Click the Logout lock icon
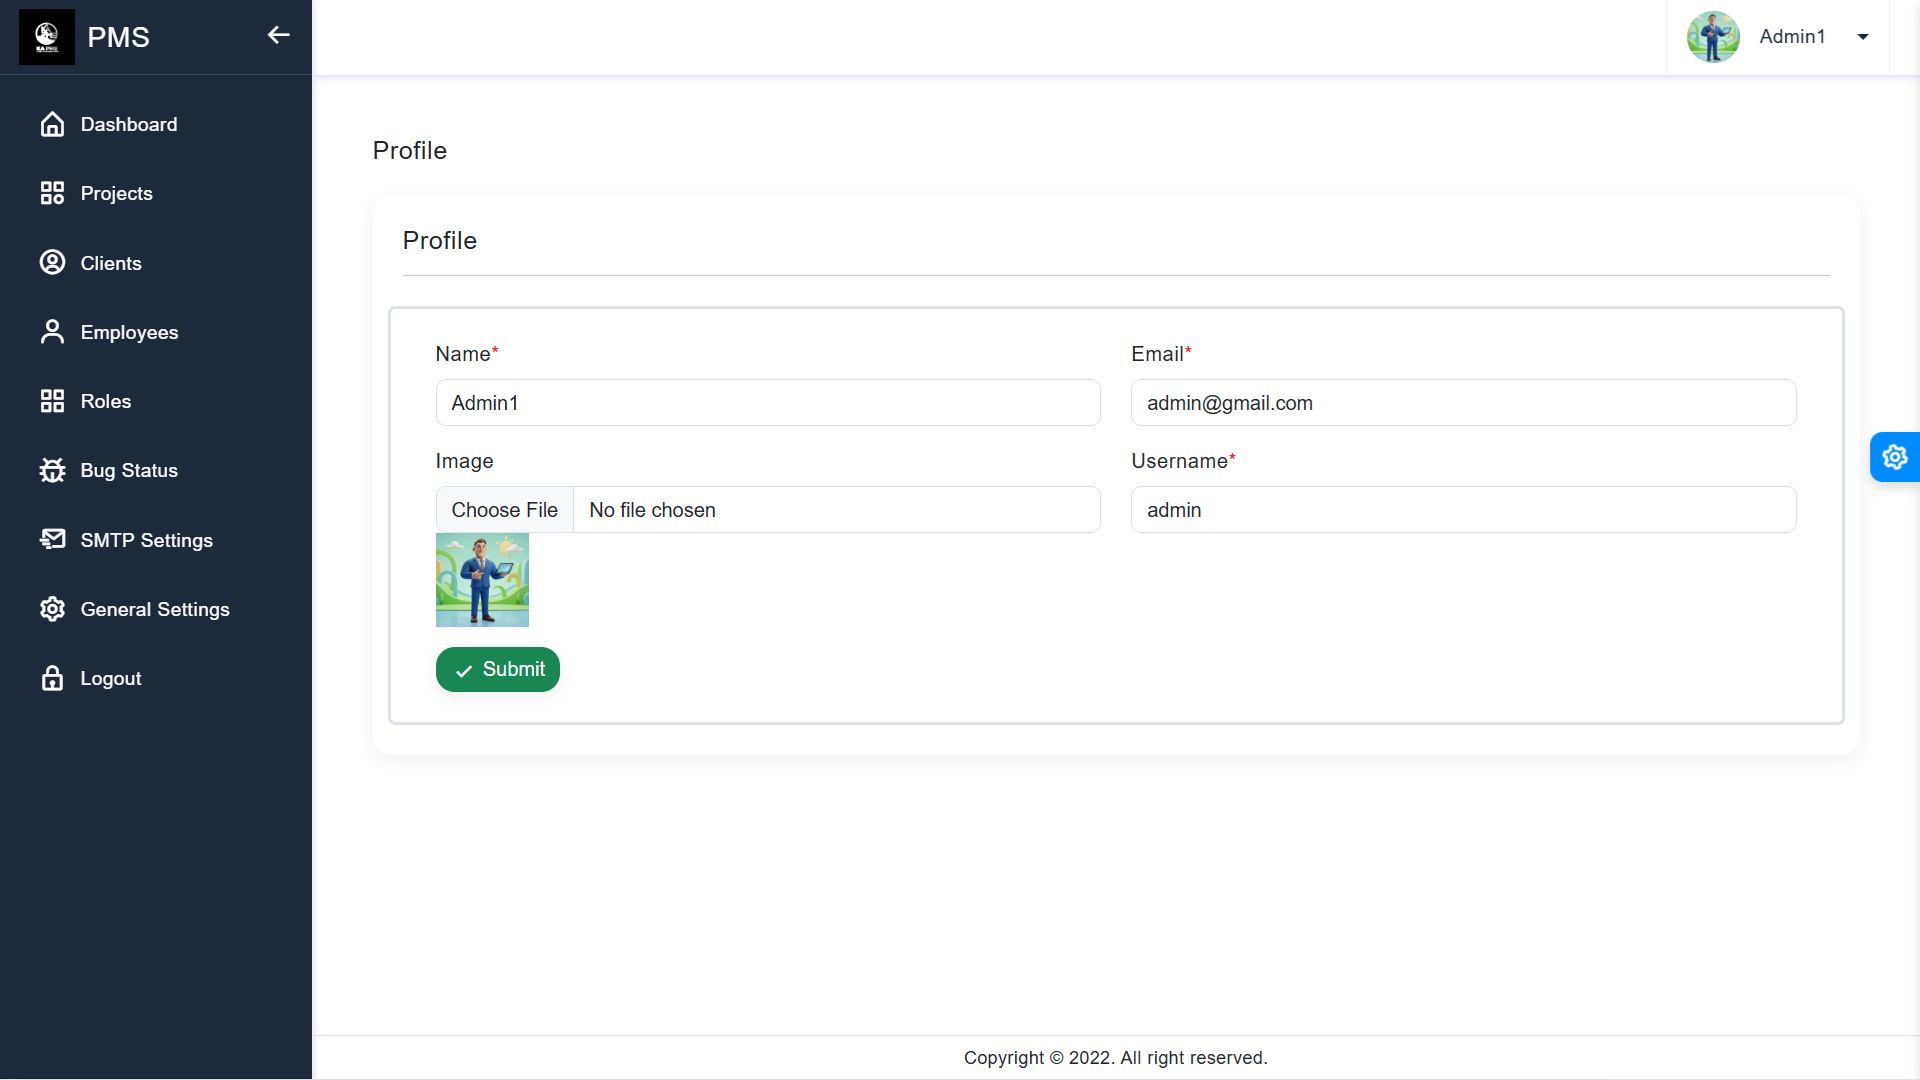This screenshot has width=1920, height=1080. coord(52,678)
